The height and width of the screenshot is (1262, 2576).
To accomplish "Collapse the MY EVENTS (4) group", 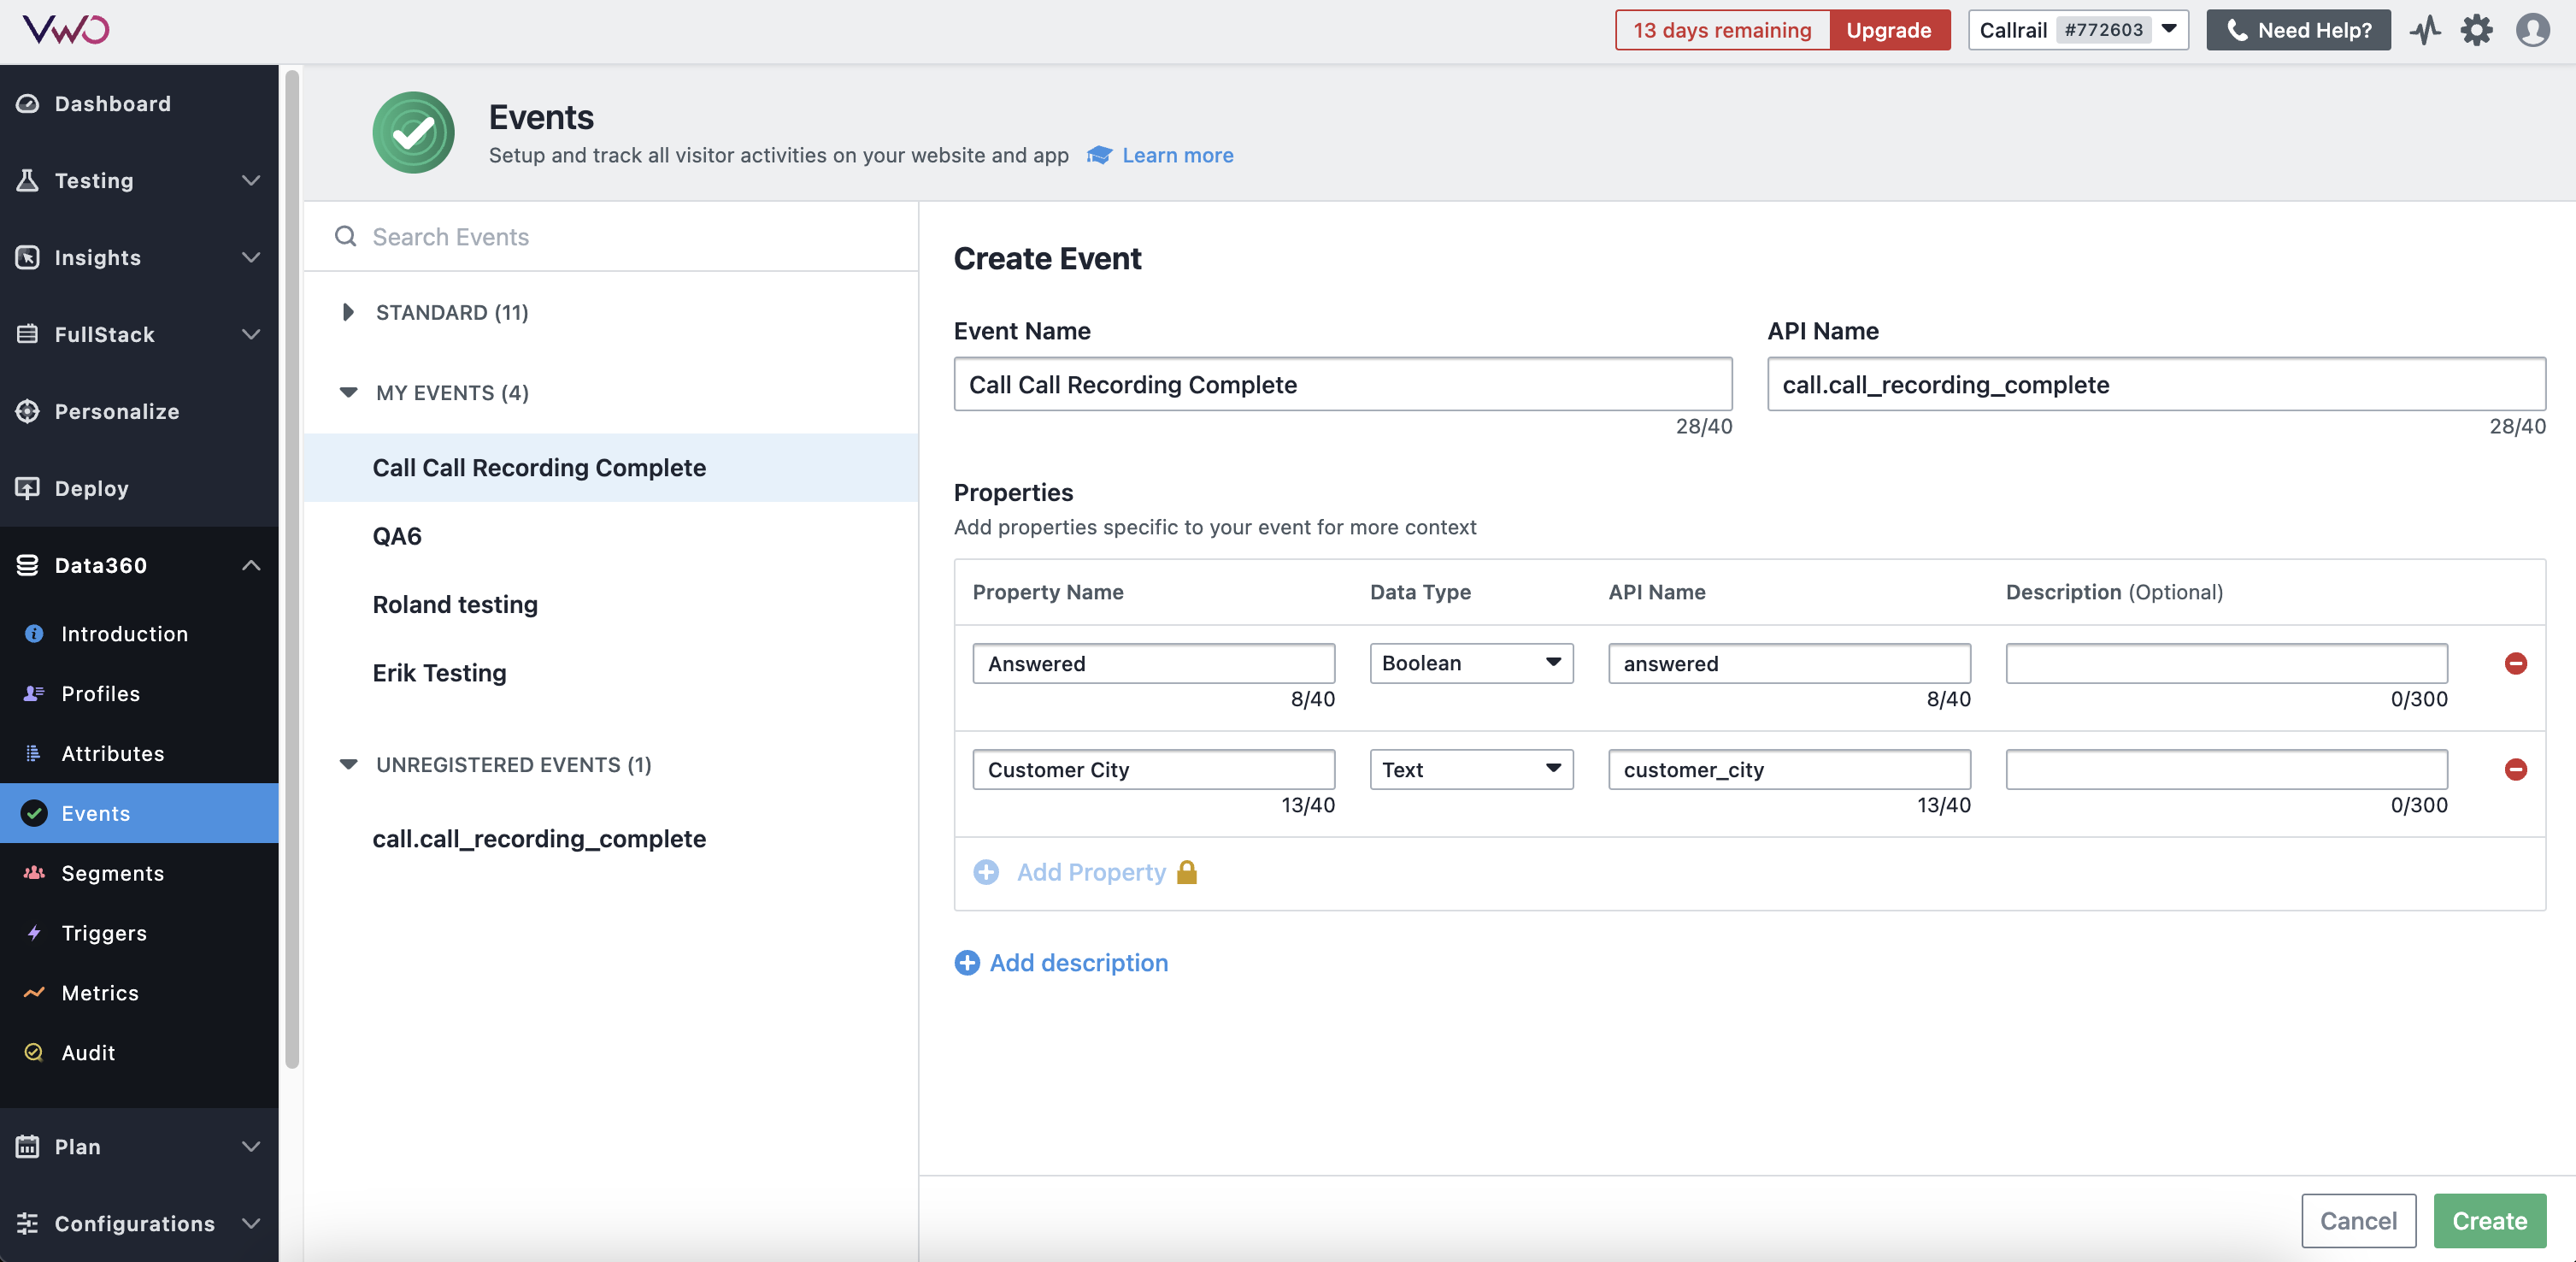I will (x=347, y=392).
